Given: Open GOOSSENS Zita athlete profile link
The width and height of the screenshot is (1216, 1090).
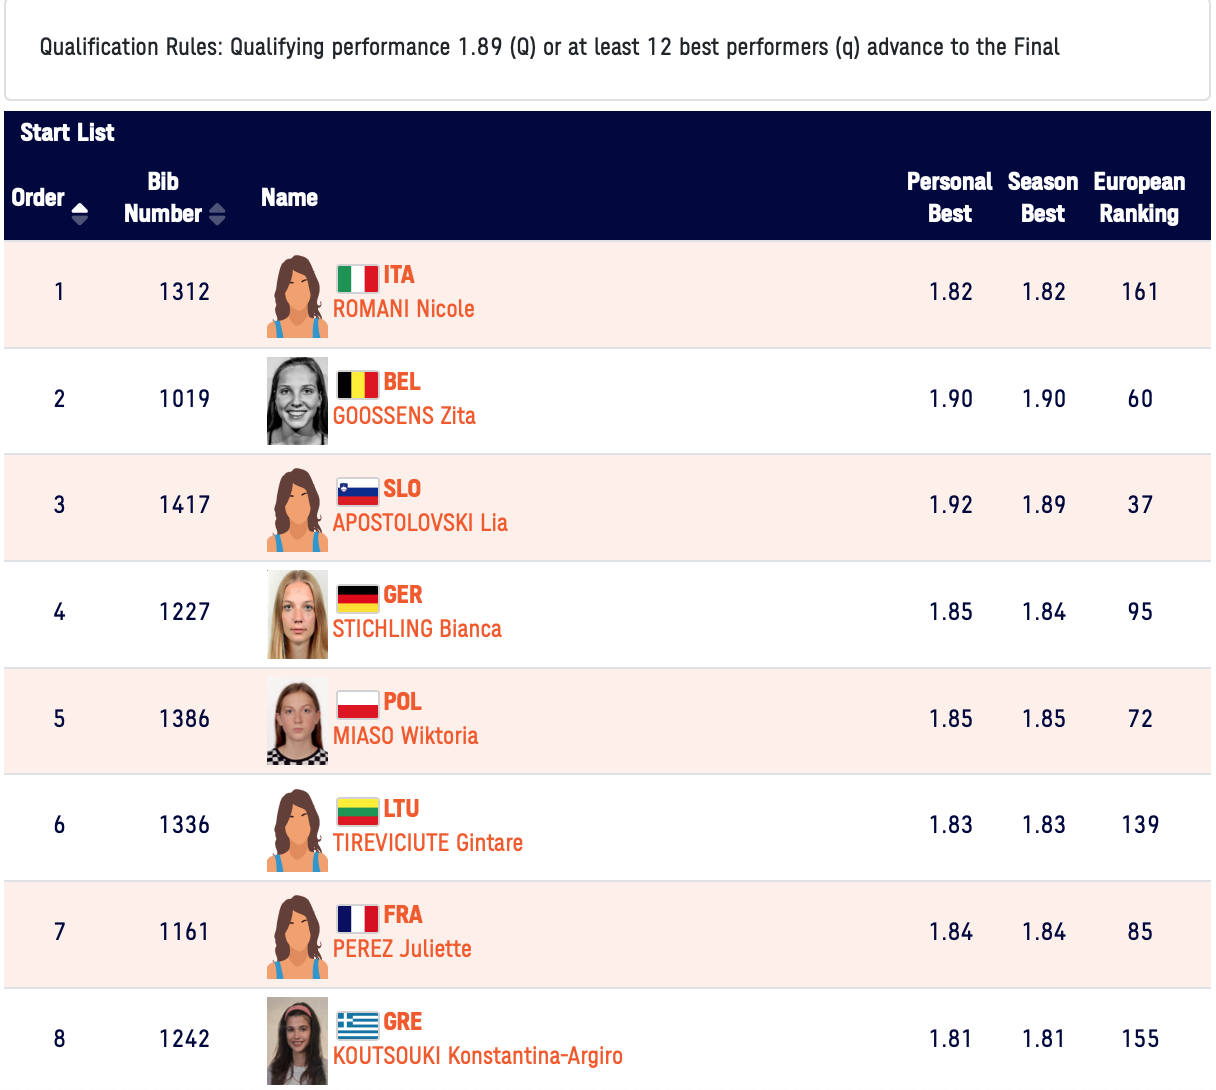Looking at the screenshot, I should (404, 416).
